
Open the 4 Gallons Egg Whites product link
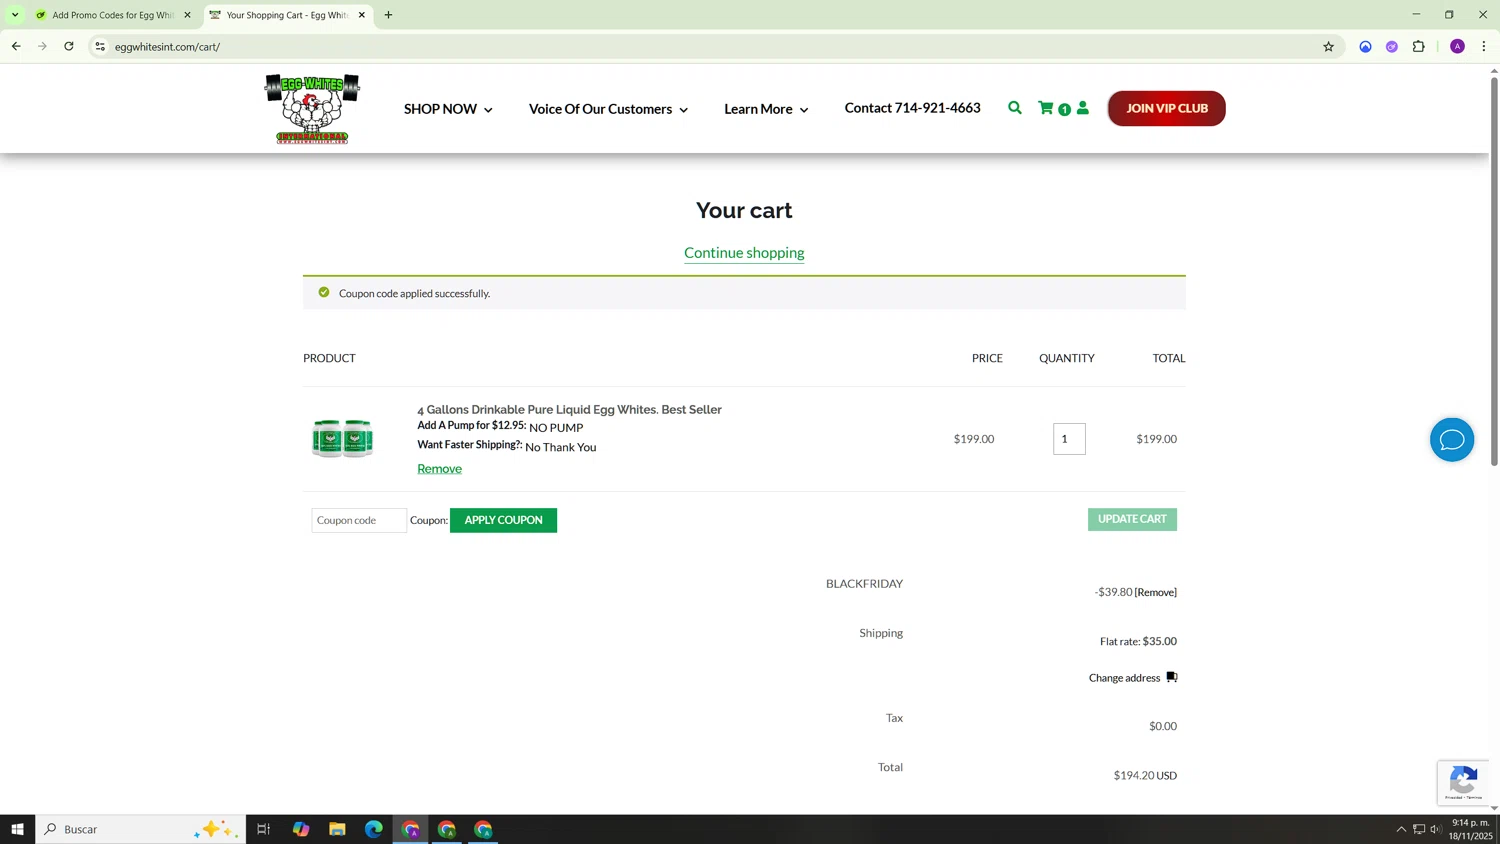click(x=569, y=410)
